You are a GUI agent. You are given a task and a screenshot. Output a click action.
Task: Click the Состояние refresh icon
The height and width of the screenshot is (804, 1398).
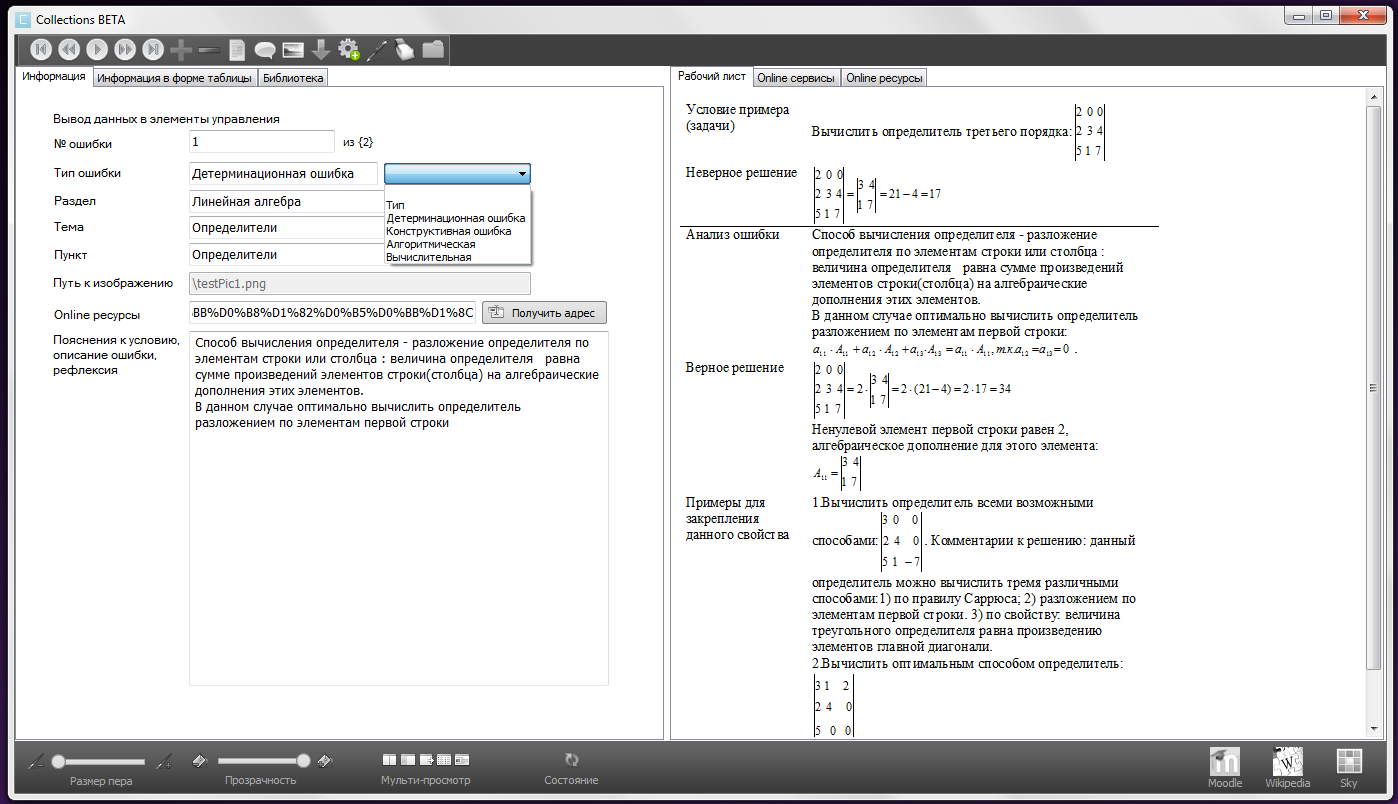pyautogui.click(x=572, y=760)
